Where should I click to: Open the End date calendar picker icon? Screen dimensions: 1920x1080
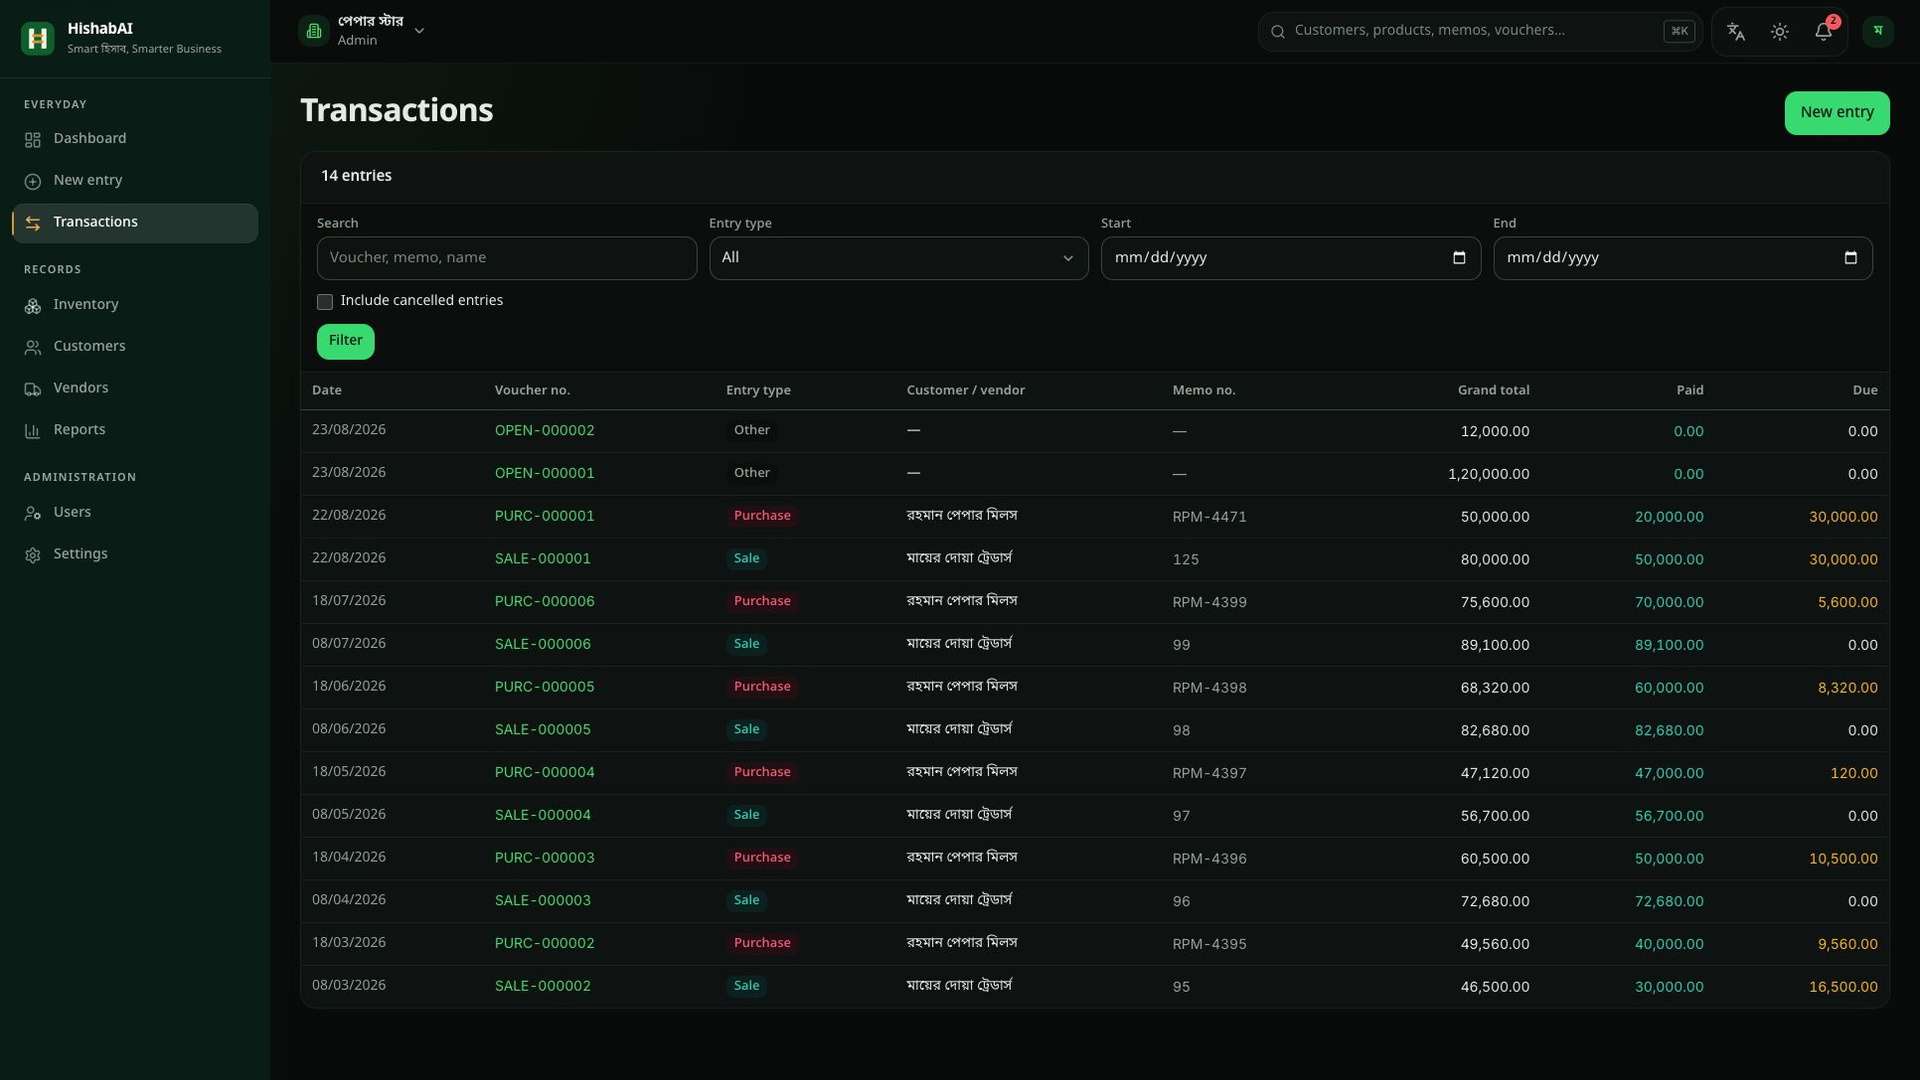(1851, 258)
